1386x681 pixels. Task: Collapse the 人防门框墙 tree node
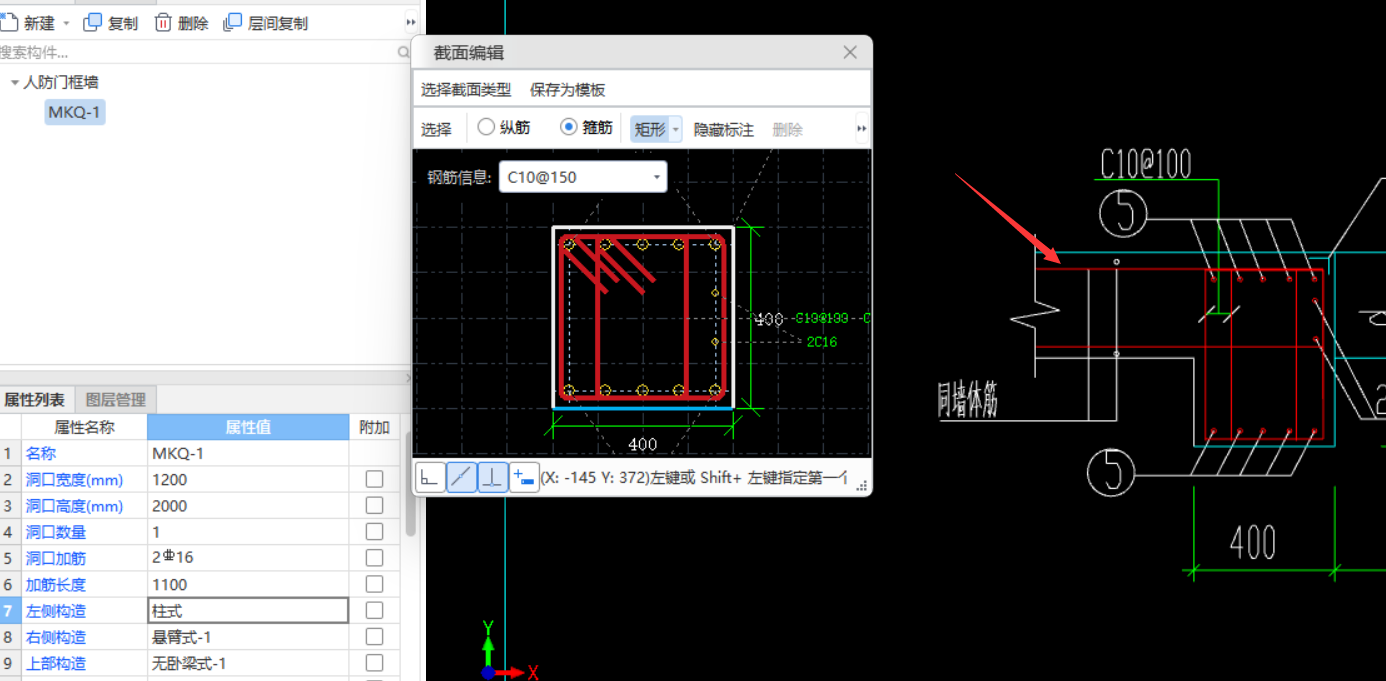point(15,83)
